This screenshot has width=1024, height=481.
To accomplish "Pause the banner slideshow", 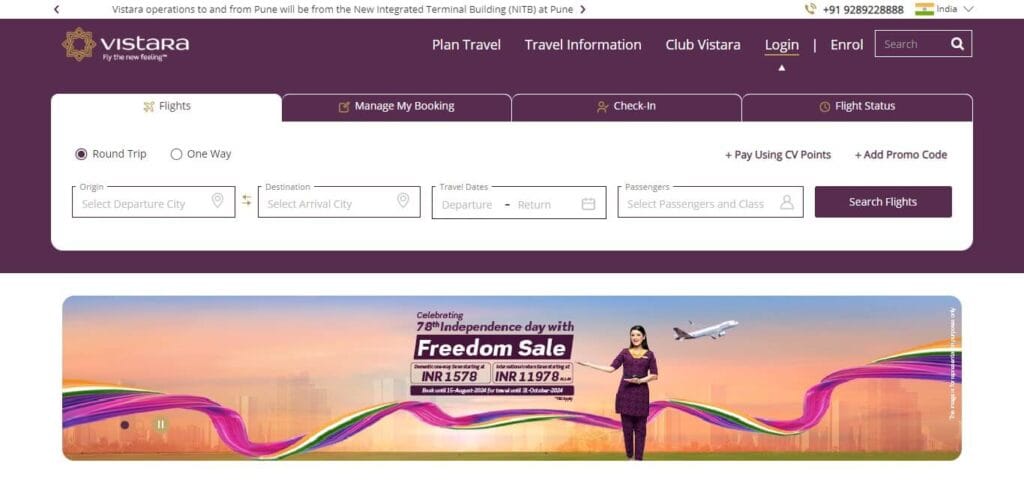I will pos(160,425).
